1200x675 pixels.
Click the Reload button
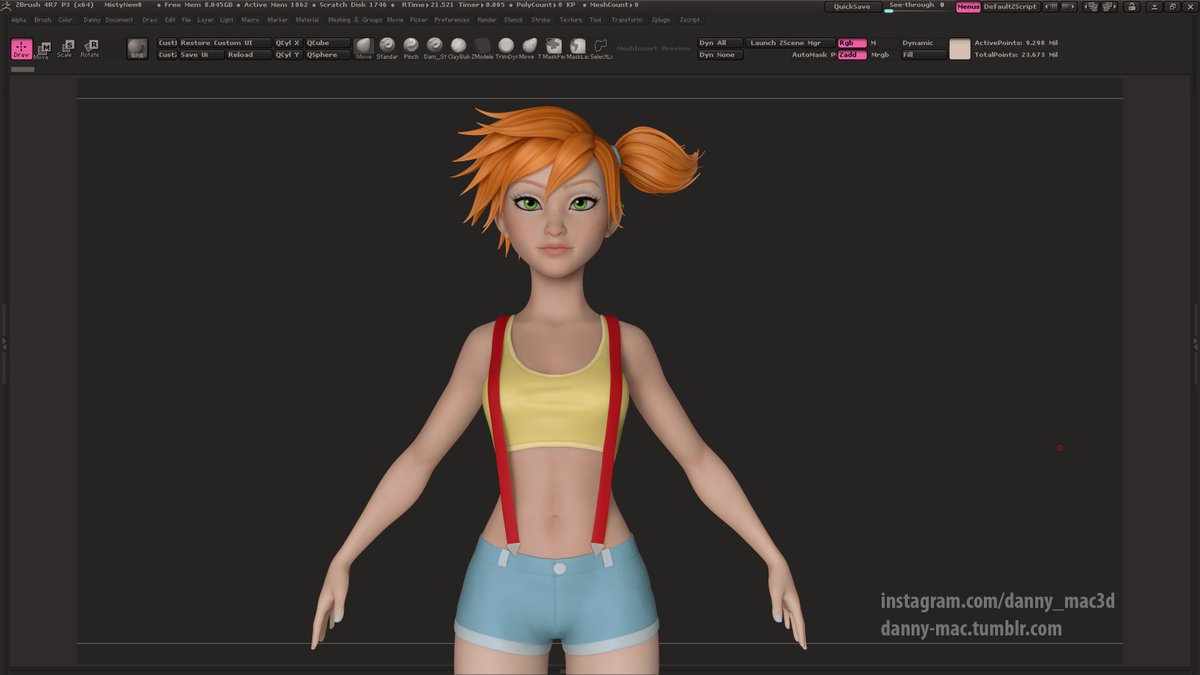(248, 55)
